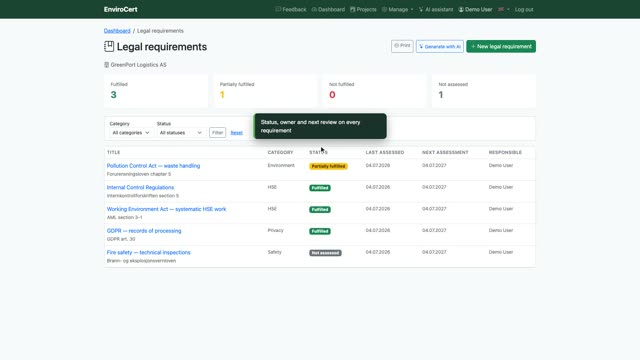Screen dimensions: 640x360
Task: Open the Feedback menu item
Action: pyautogui.click(x=291, y=9)
